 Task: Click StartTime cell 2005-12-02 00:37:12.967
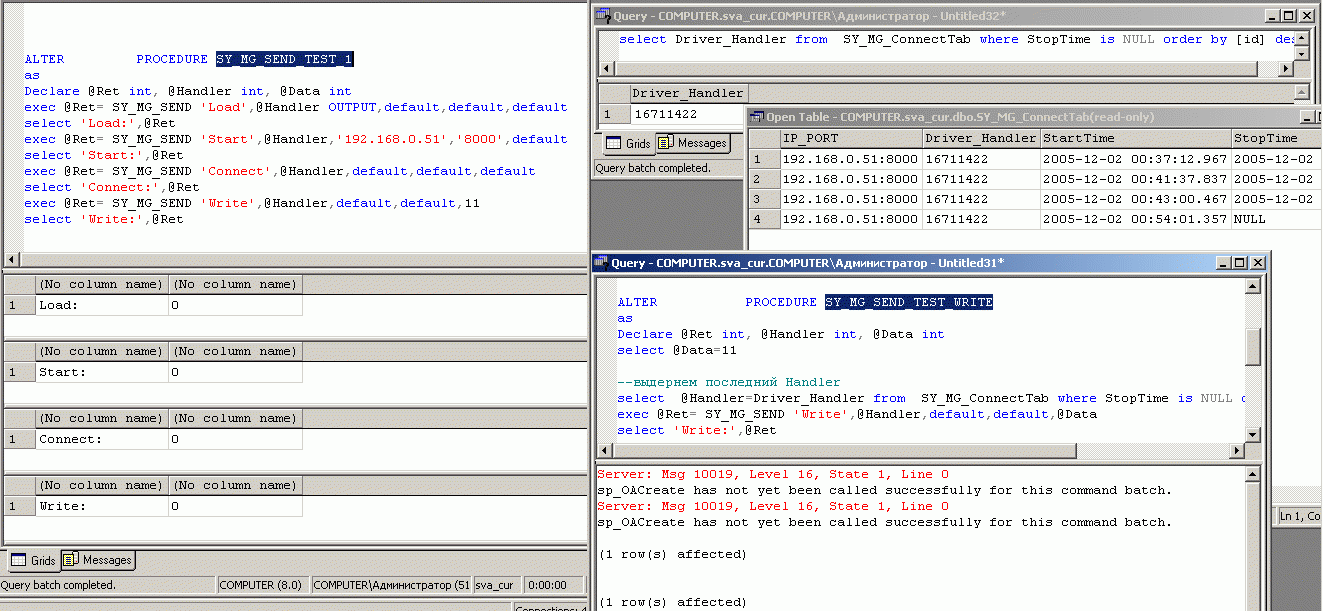pyautogui.click(x=1136, y=159)
